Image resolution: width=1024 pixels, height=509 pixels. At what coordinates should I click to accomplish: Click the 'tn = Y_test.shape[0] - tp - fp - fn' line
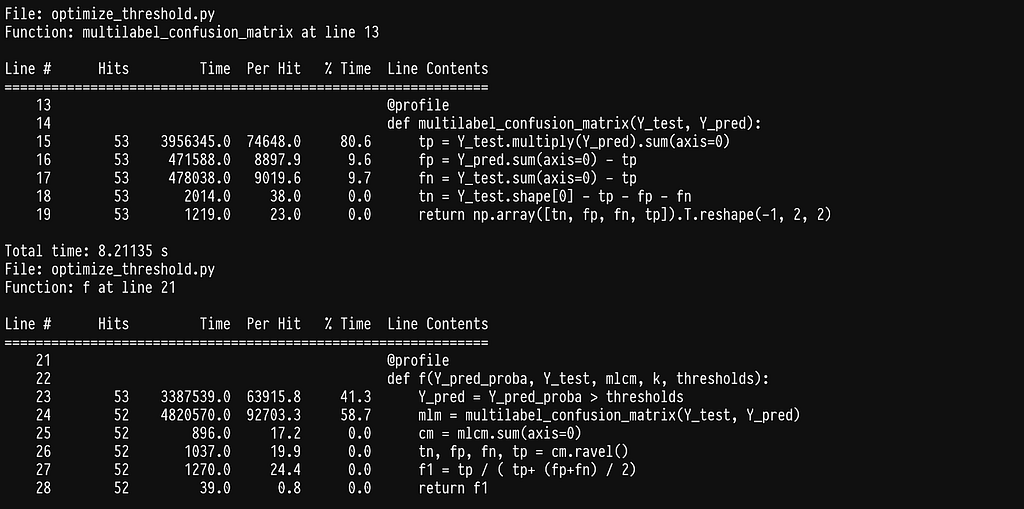pyautogui.click(x=555, y=196)
